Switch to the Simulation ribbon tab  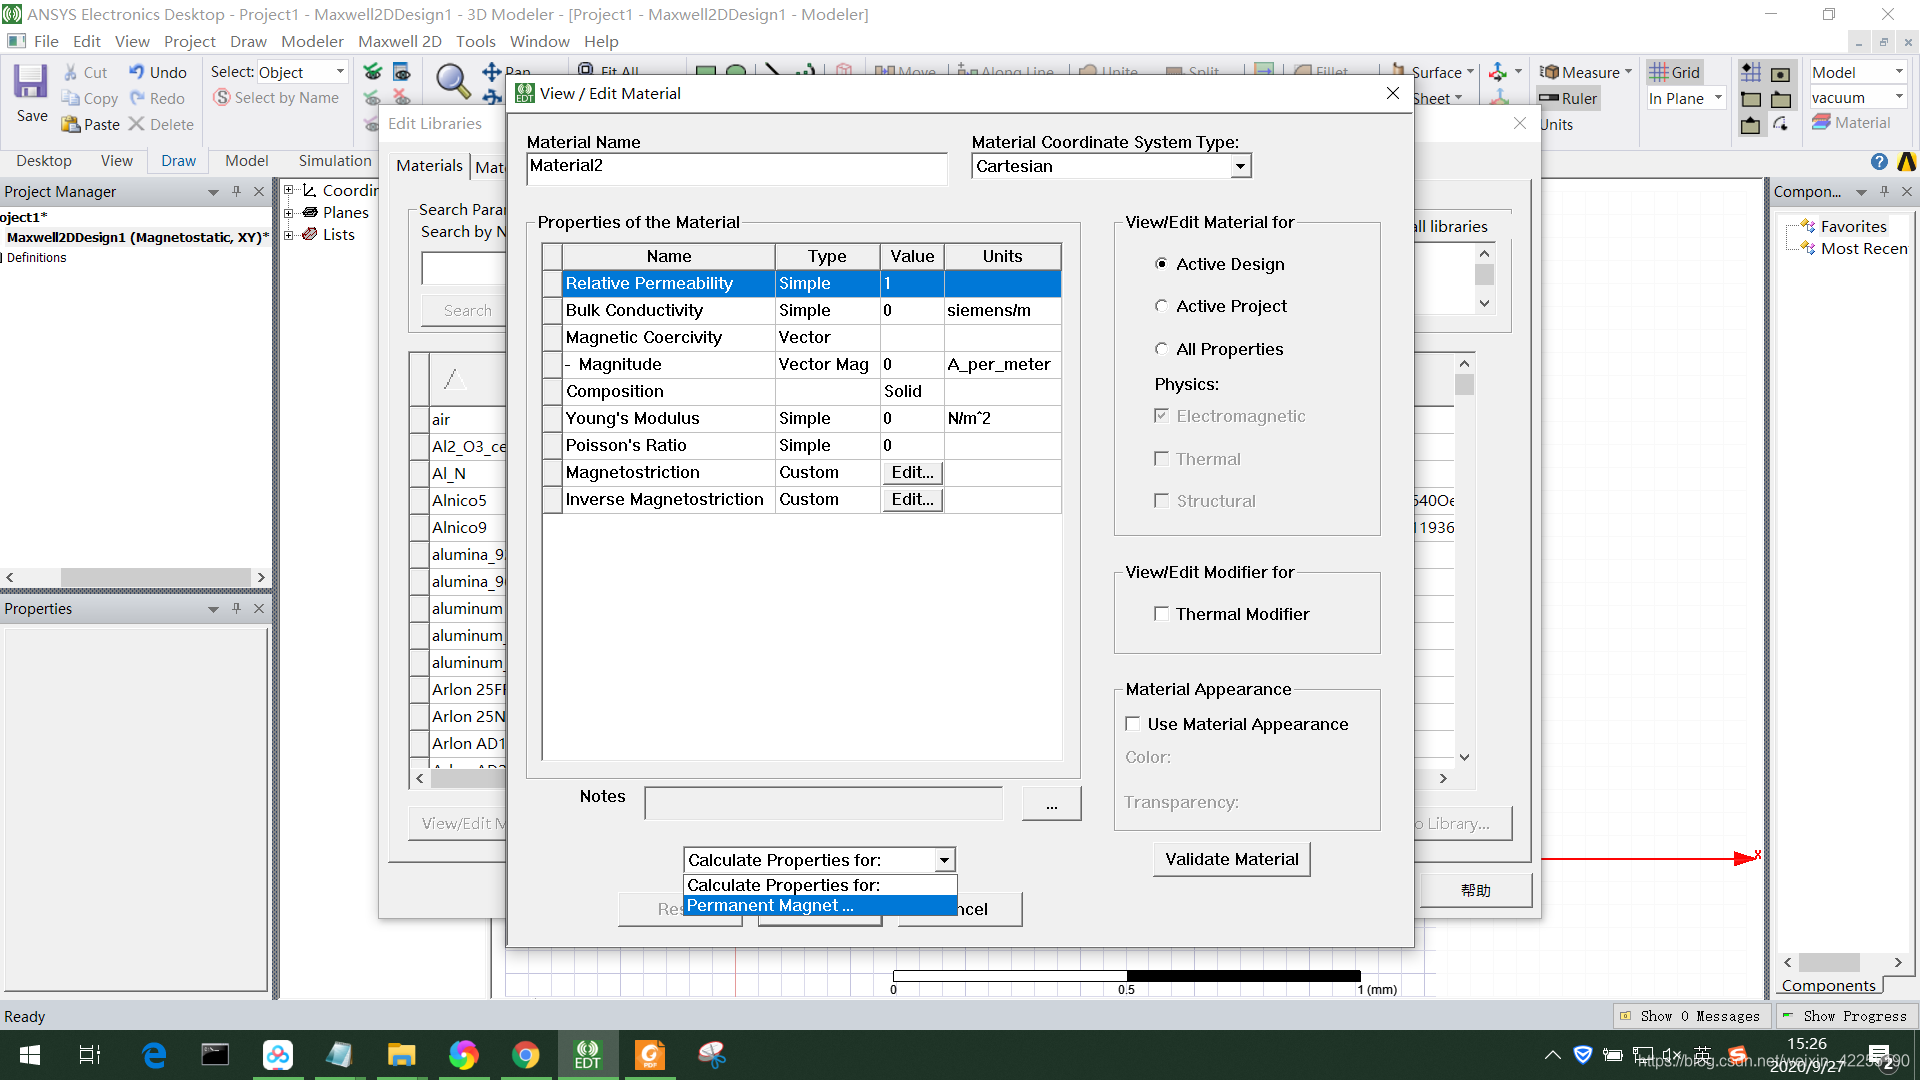coord(334,160)
